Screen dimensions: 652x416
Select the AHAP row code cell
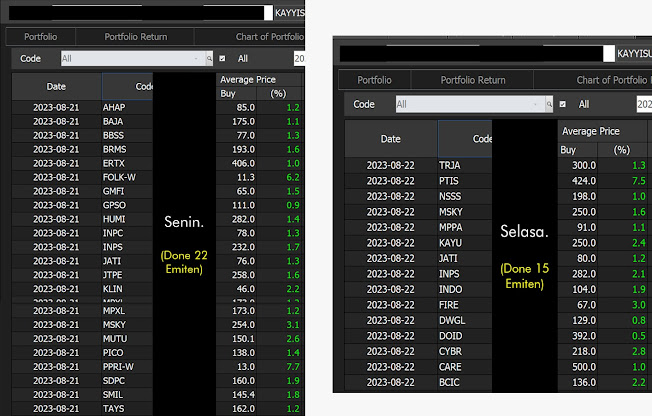(127, 107)
